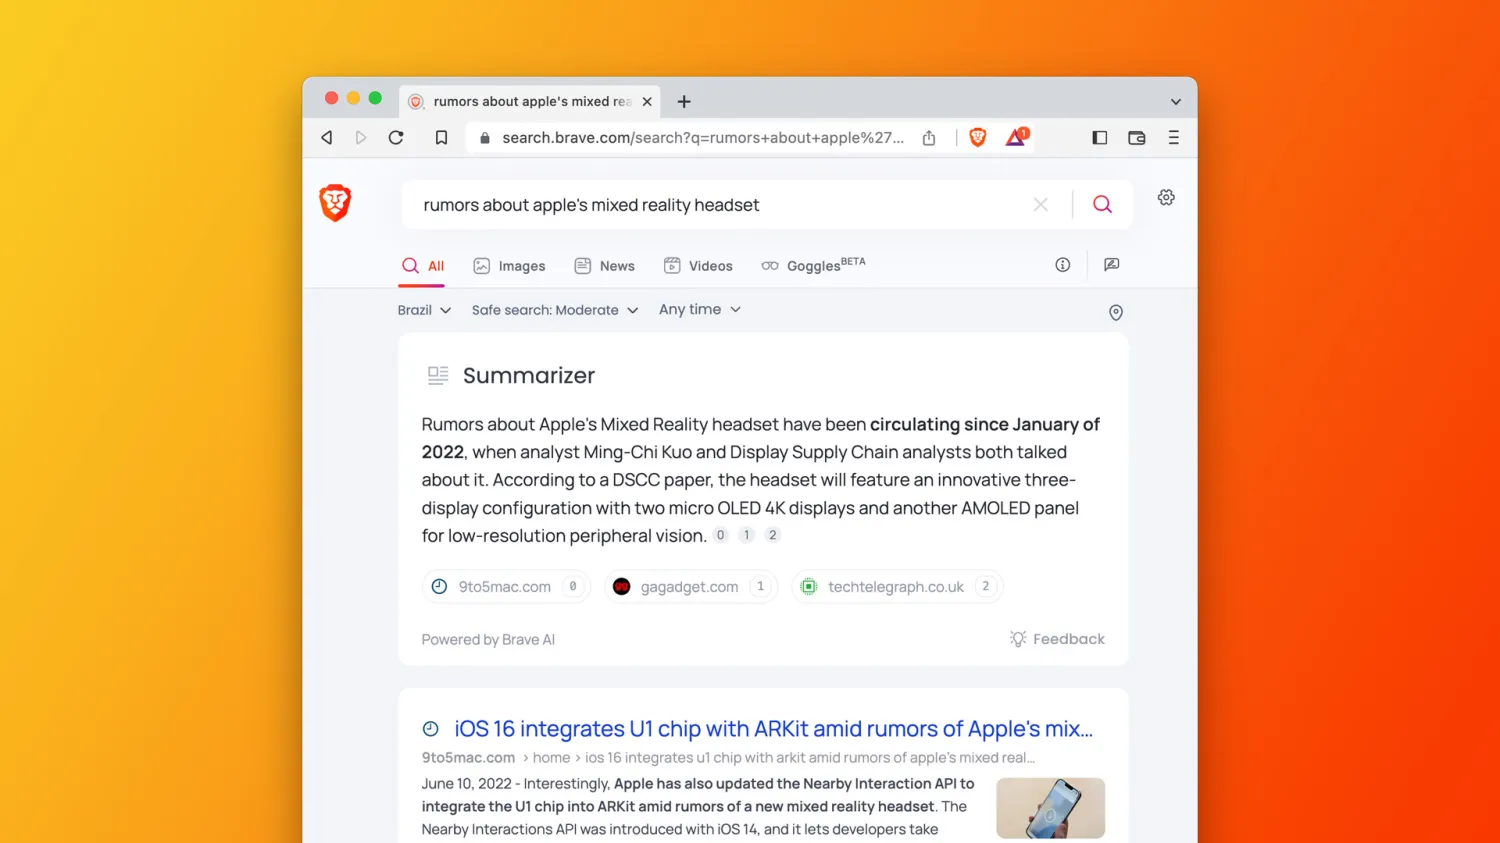Screen dimensions: 1500x843
Task: Click the share icon in address bar
Action: pos(929,138)
